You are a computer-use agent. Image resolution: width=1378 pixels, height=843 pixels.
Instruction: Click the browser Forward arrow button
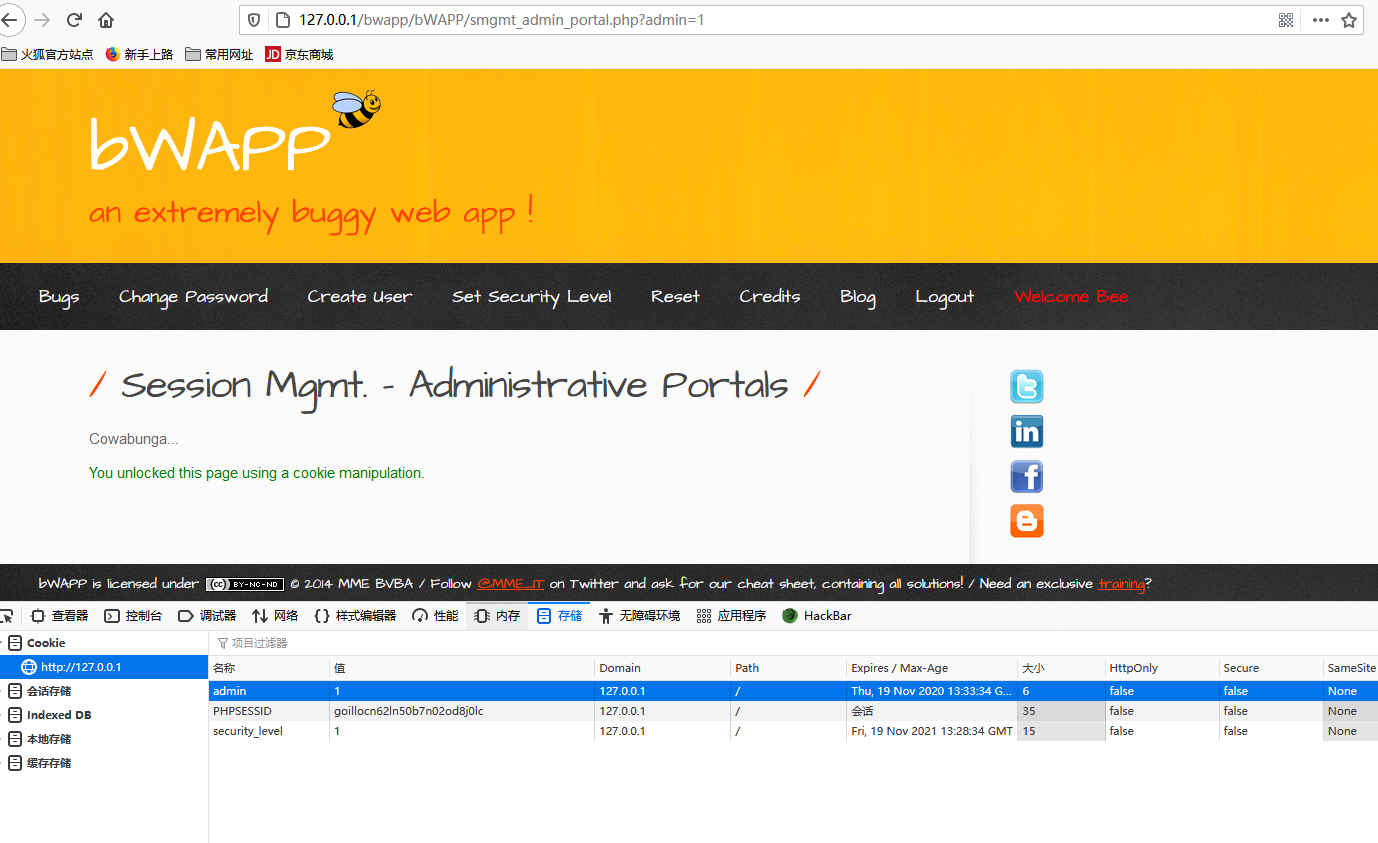[x=42, y=20]
